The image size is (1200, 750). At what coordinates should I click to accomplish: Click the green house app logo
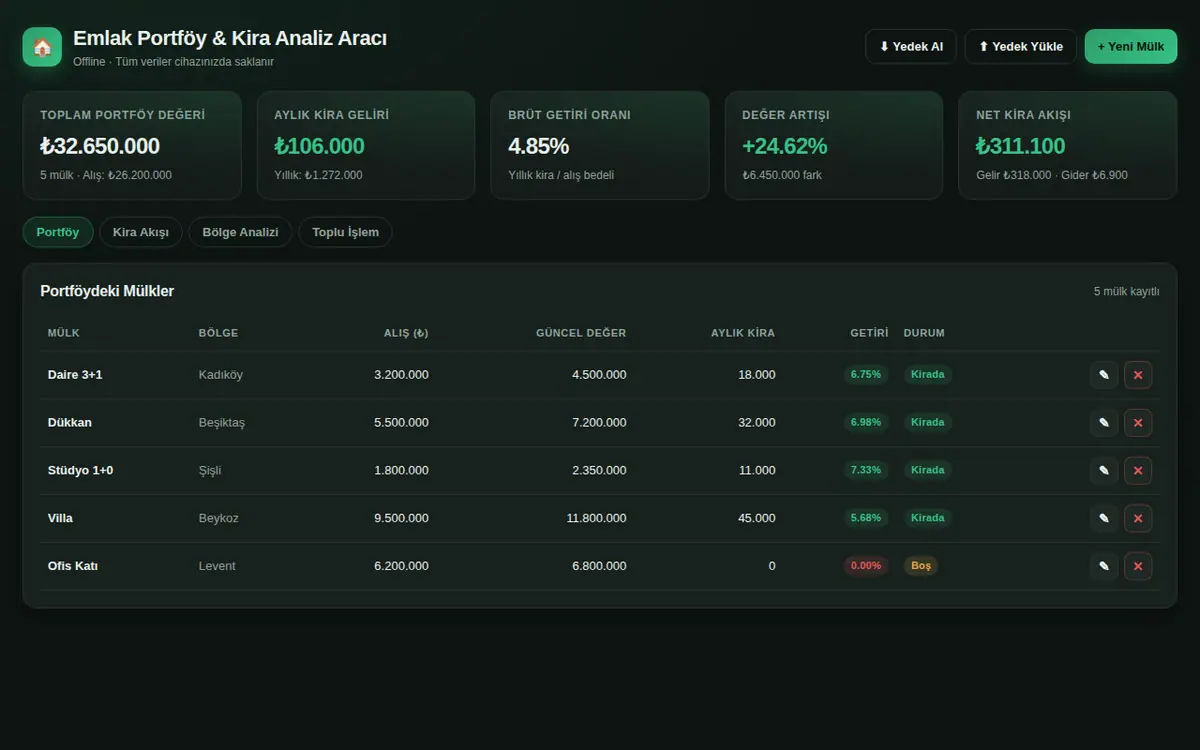[42, 47]
